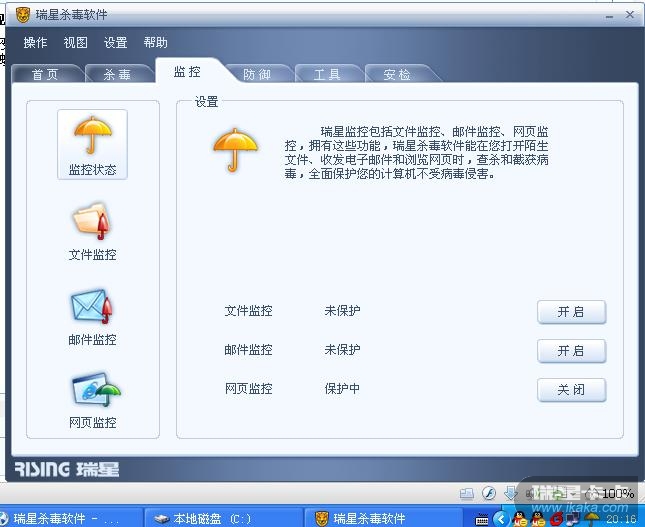Click the keyboard language bar icon

pyautogui.click(x=482, y=520)
